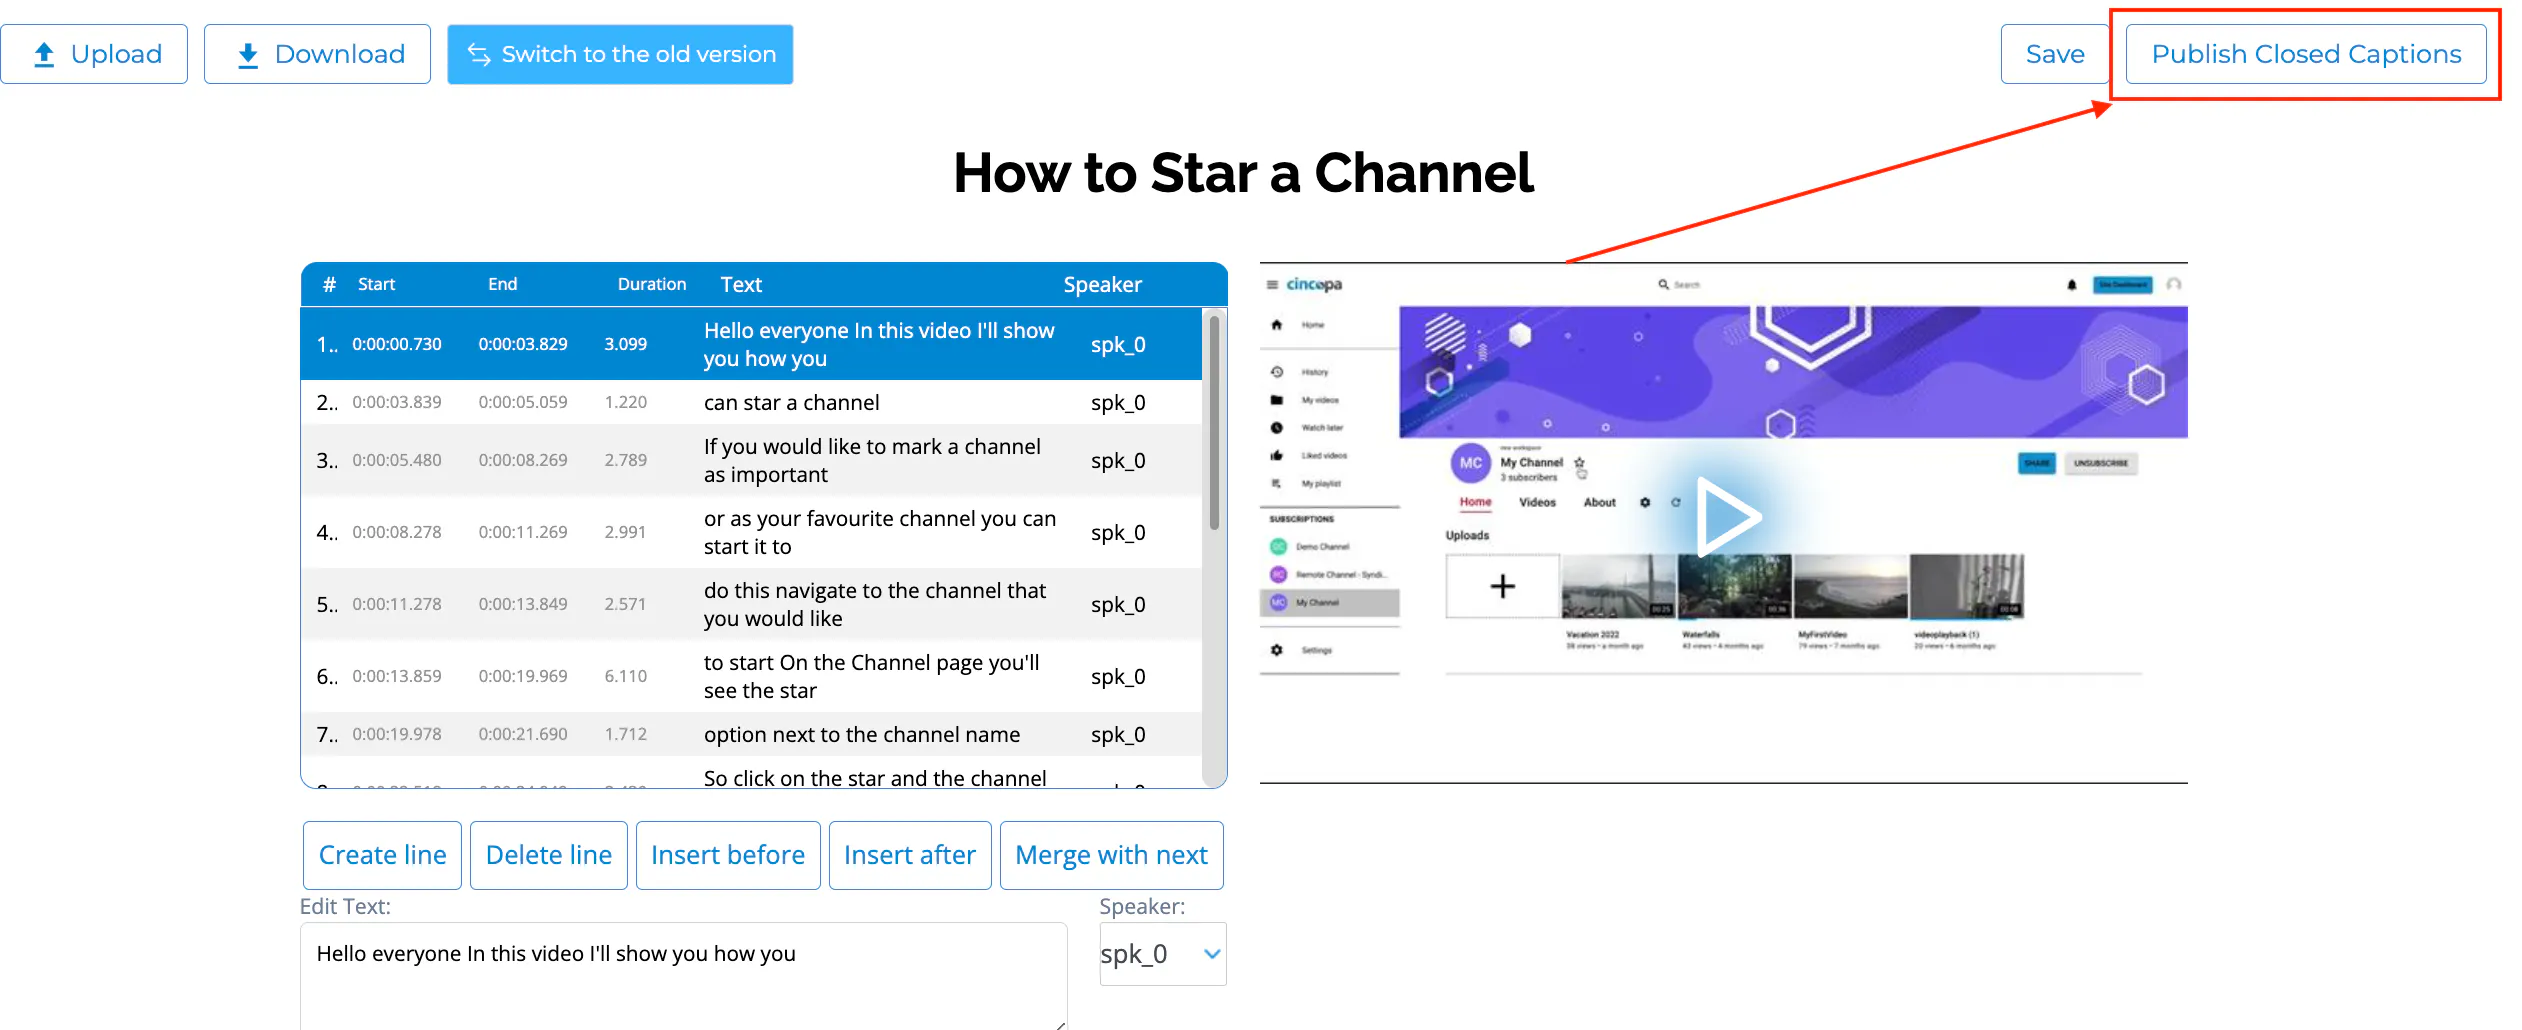
Task: Click the Upload button
Action: coord(94,54)
